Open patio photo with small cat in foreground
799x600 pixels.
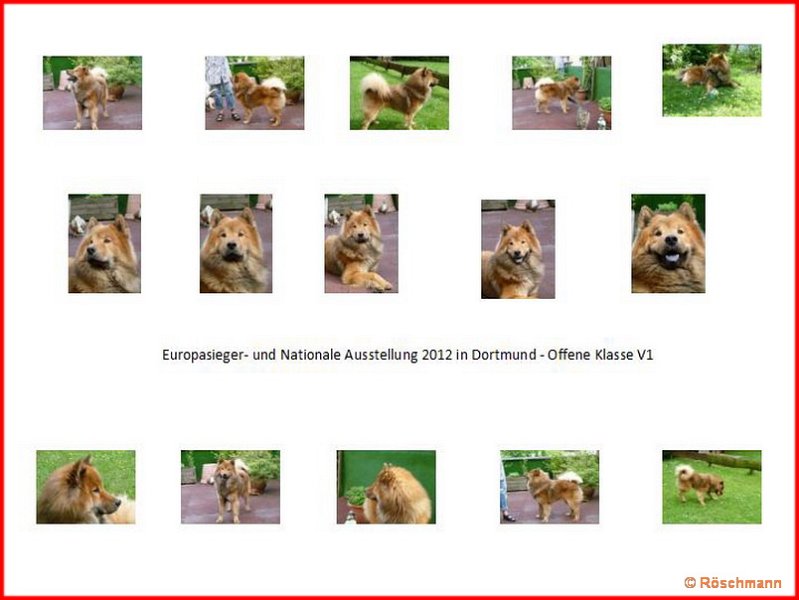coord(562,93)
